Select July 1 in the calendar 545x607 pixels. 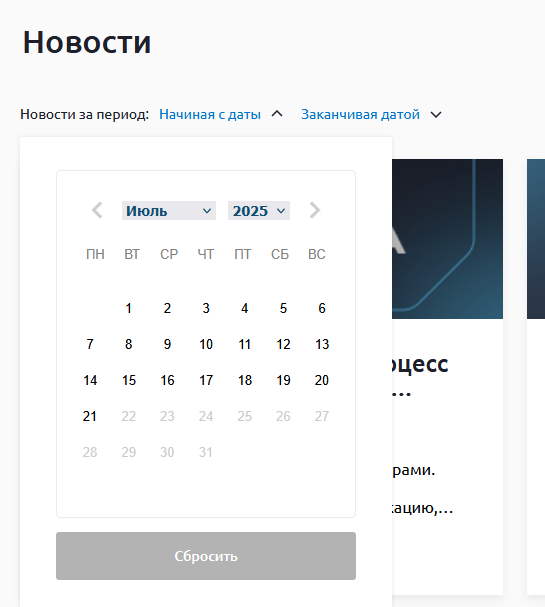point(129,308)
